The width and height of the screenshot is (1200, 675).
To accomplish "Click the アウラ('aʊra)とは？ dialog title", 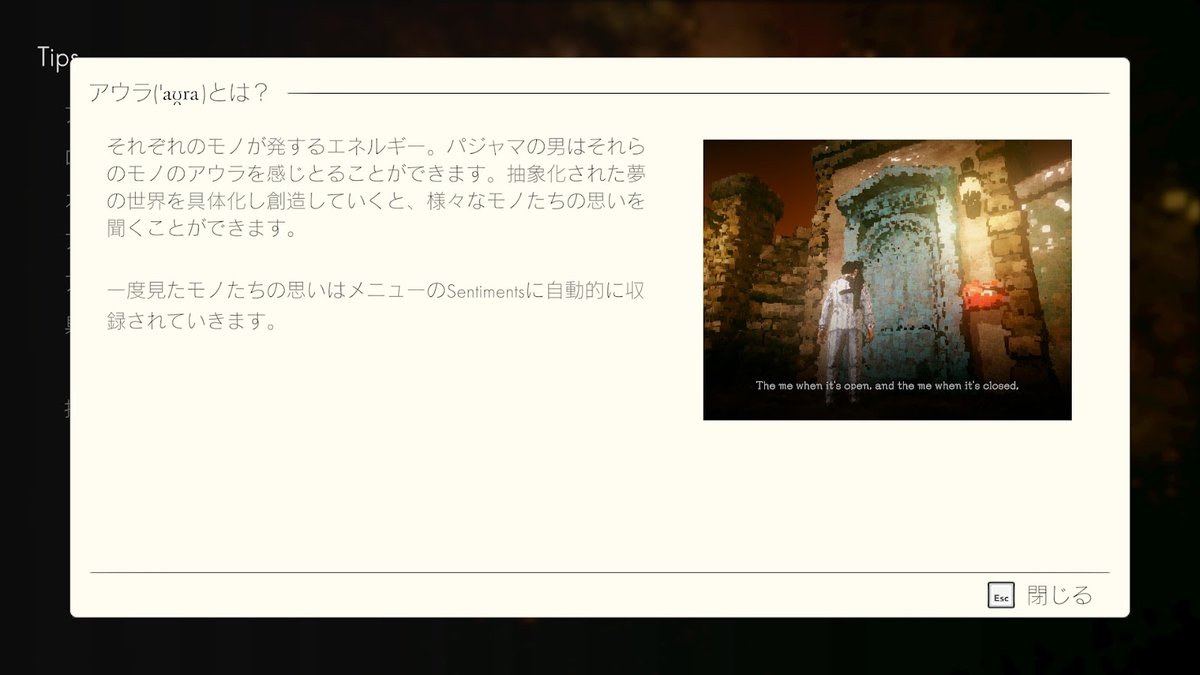I will pos(178,93).
